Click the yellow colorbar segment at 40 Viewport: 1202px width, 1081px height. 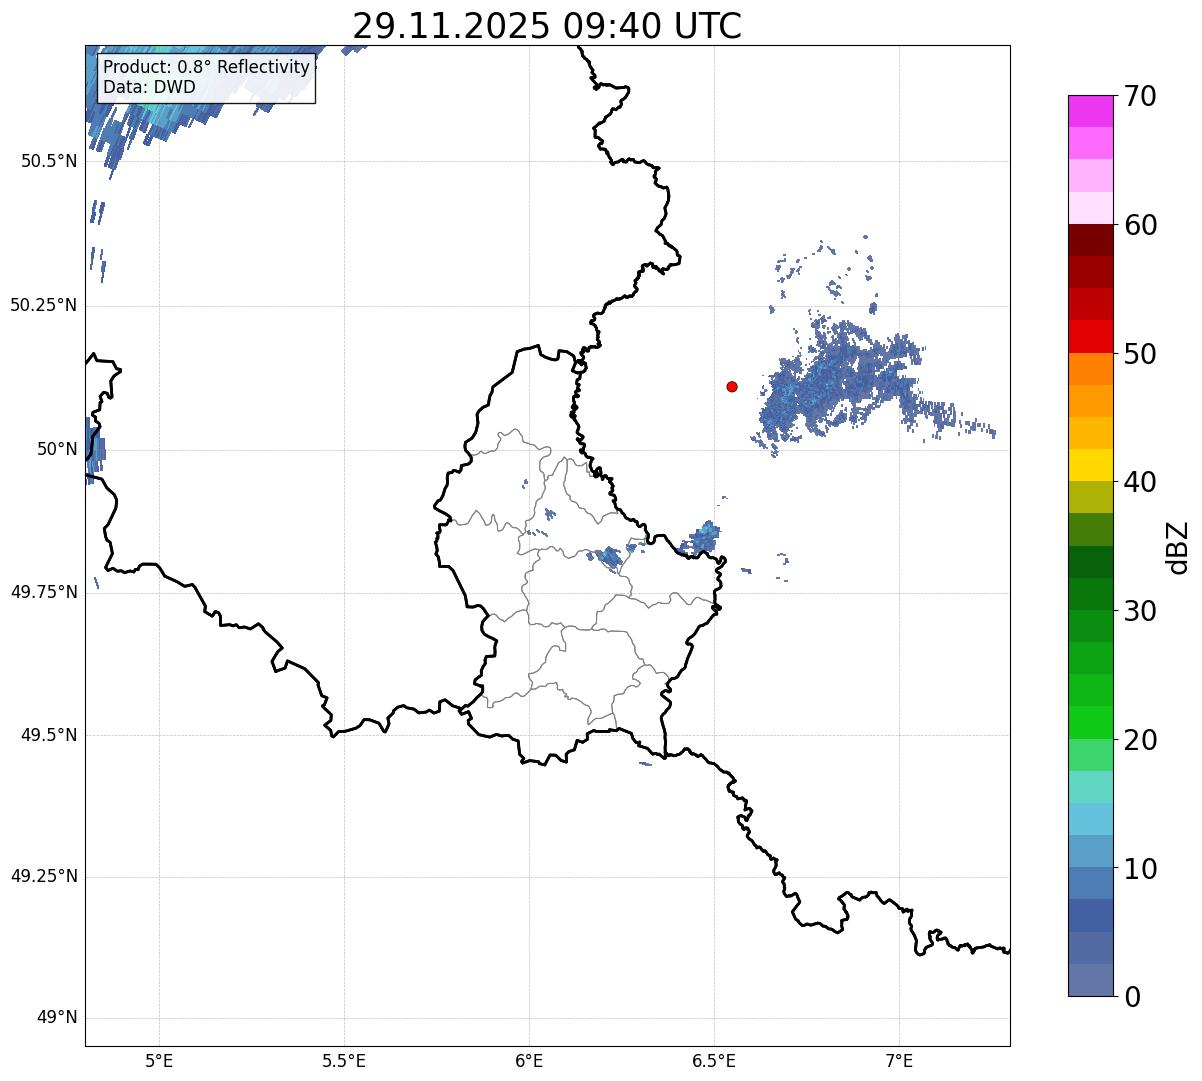click(1090, 465)
